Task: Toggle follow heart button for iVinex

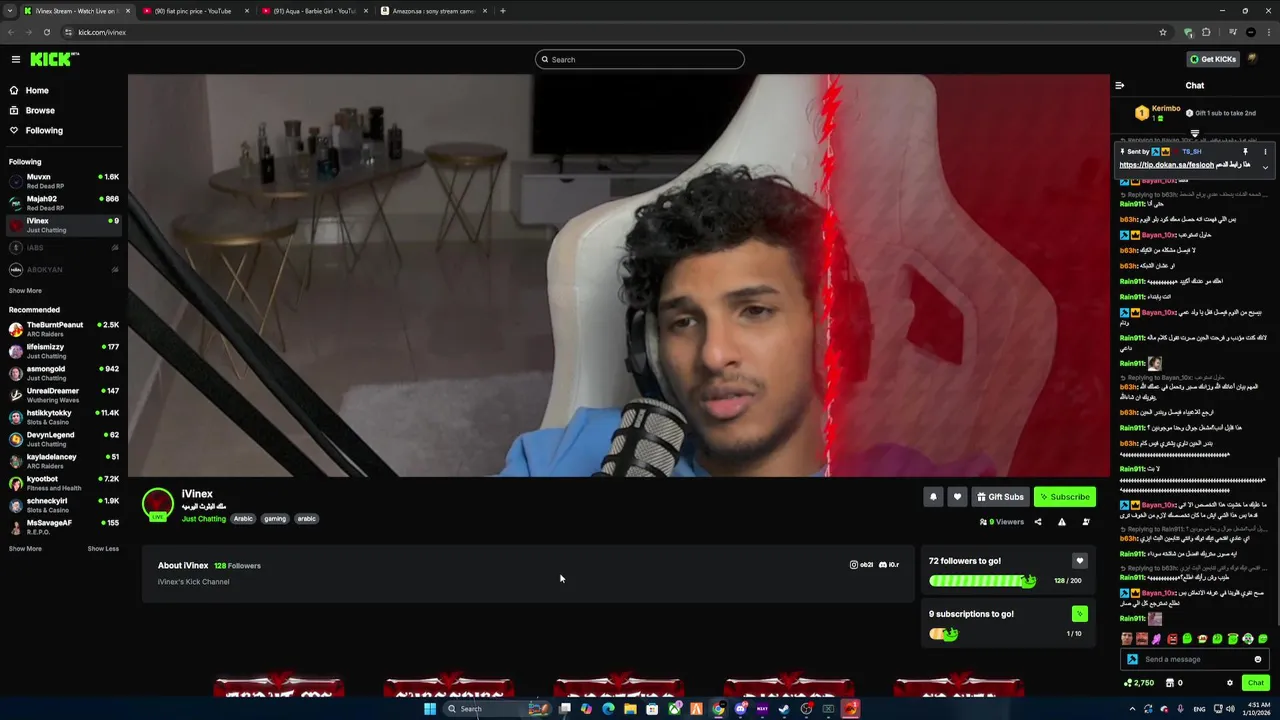Action: tap(957, 497)
